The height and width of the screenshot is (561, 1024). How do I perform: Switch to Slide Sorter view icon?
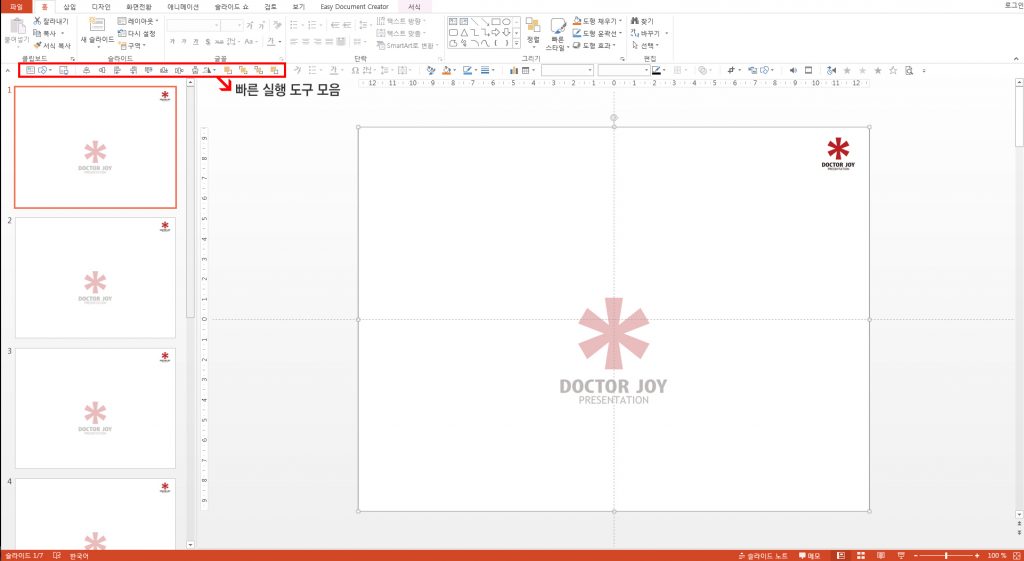click(x=861, y=556)
